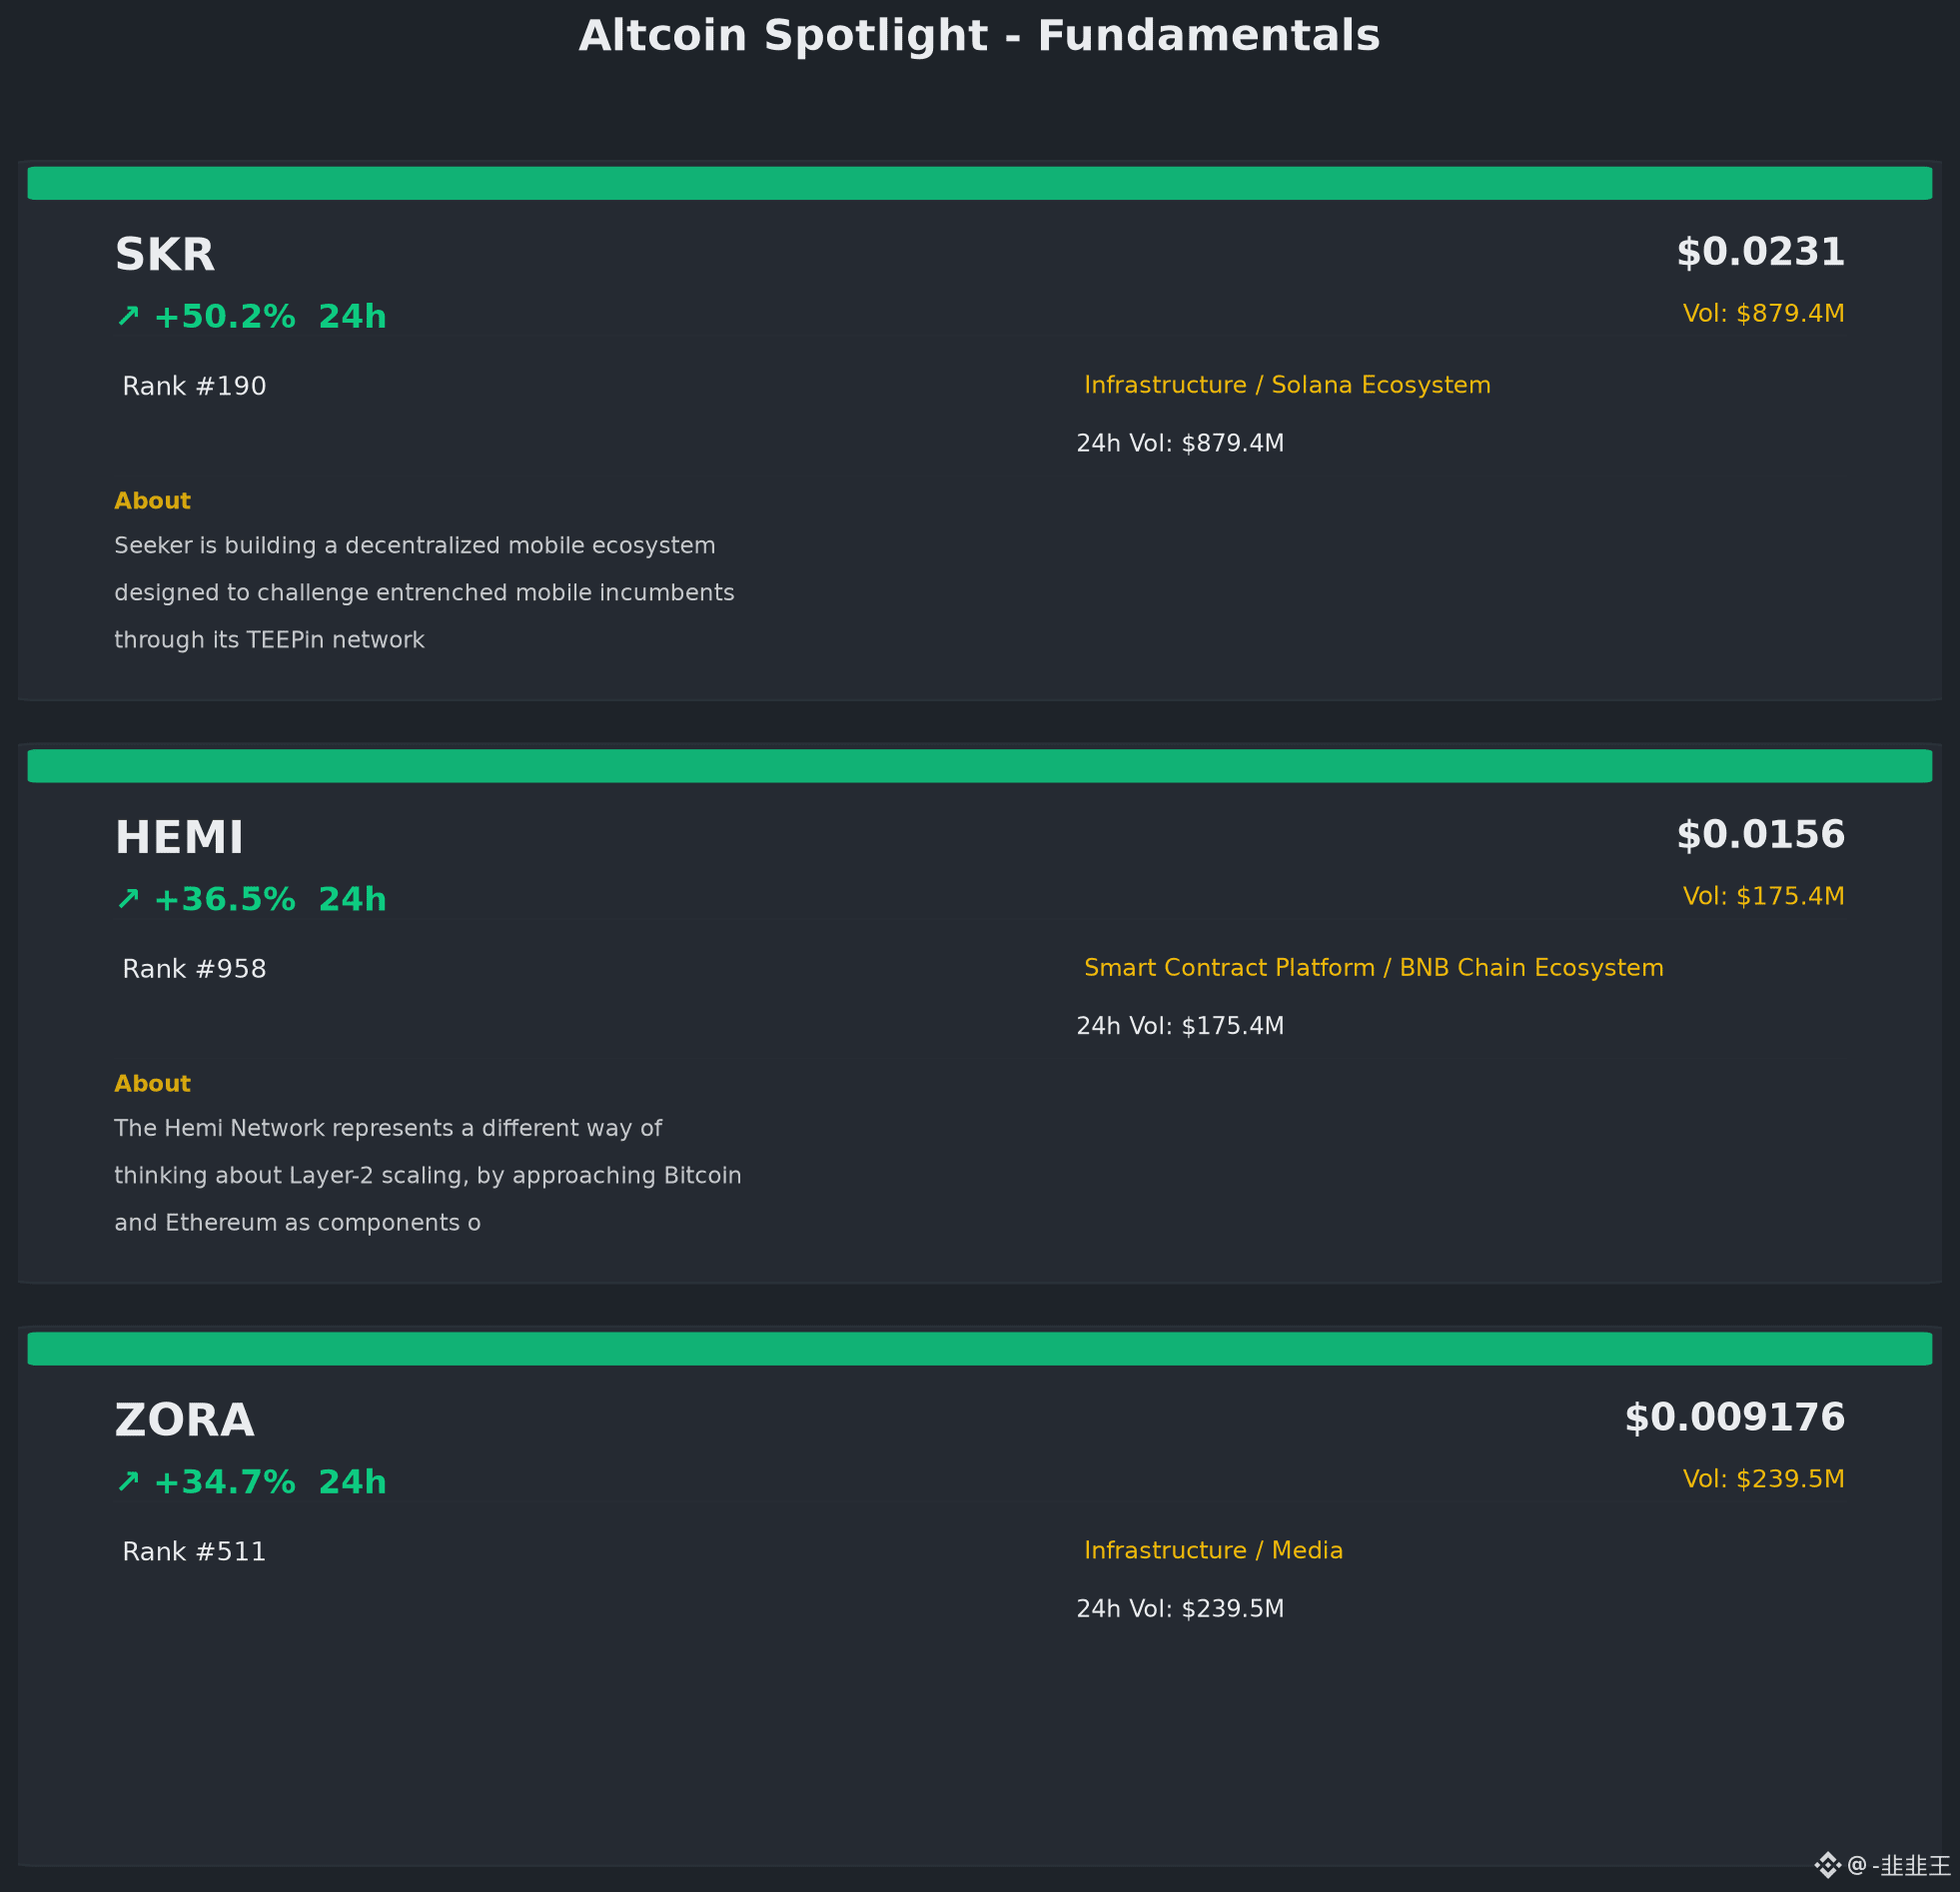Viewport: 1960px width, 1892px height.
Task: Select the HEMI token title
Action: (179, 838)
